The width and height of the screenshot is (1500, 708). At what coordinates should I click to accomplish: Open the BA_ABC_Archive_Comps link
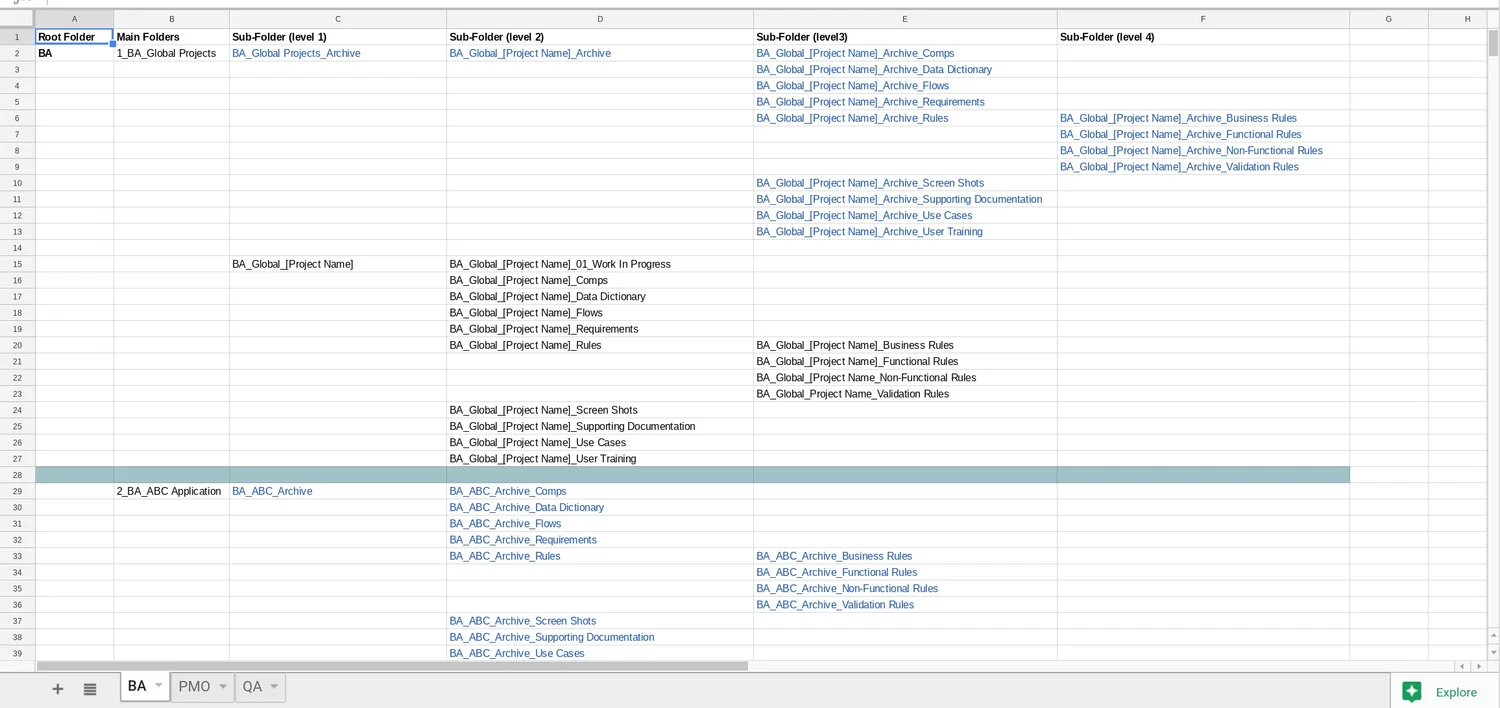click(x=508, y=491)
